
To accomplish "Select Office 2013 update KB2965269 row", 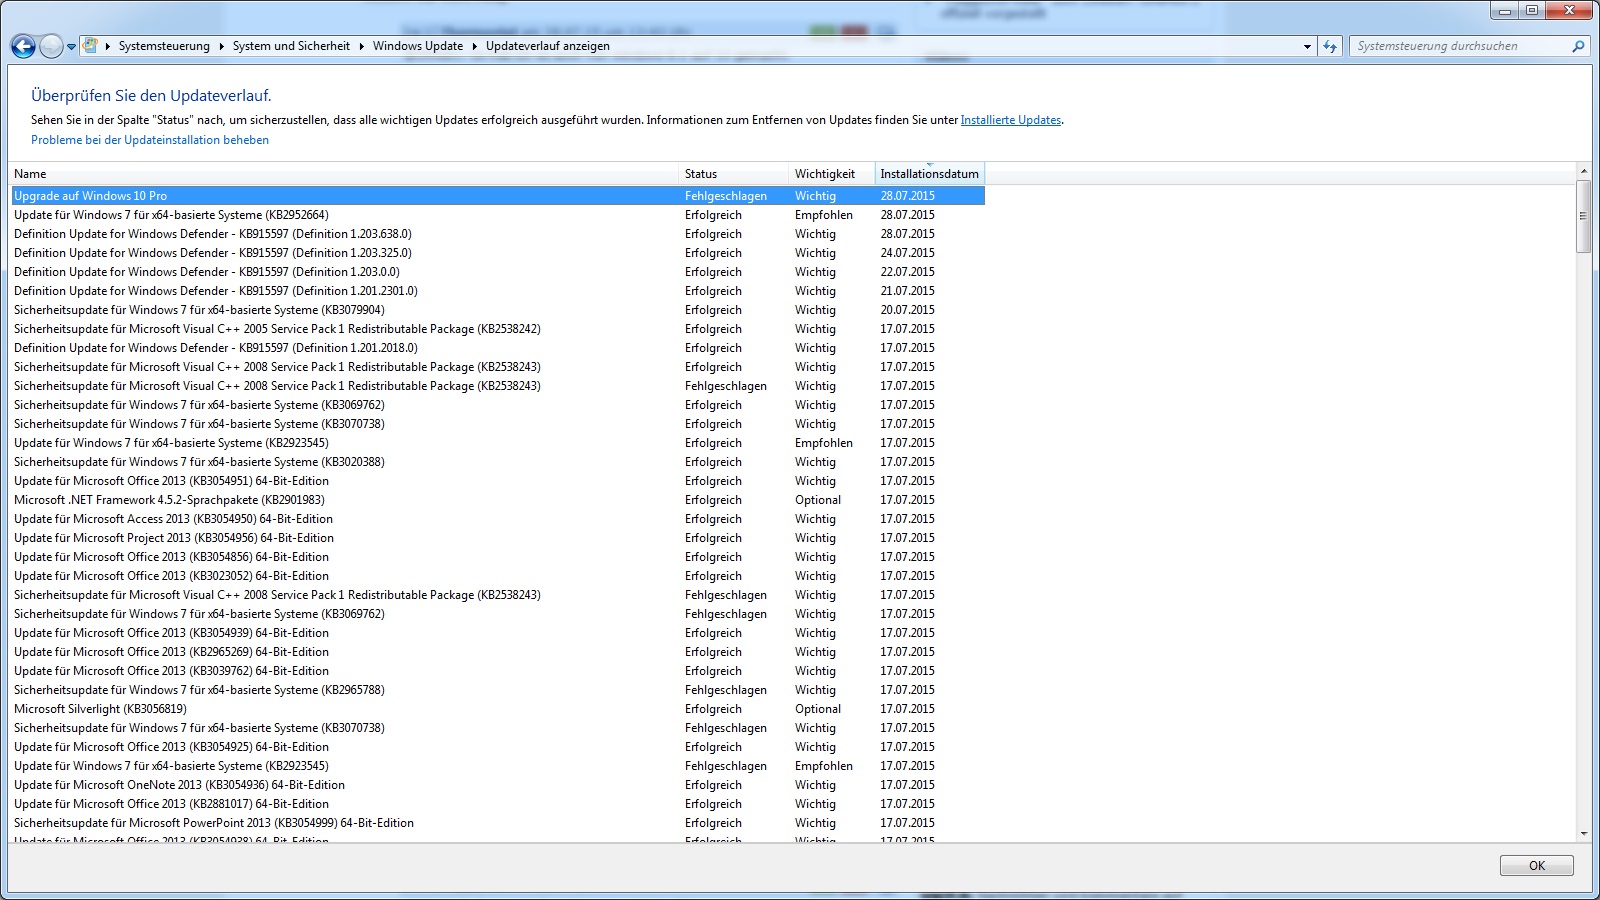I will tap(498, 652).
